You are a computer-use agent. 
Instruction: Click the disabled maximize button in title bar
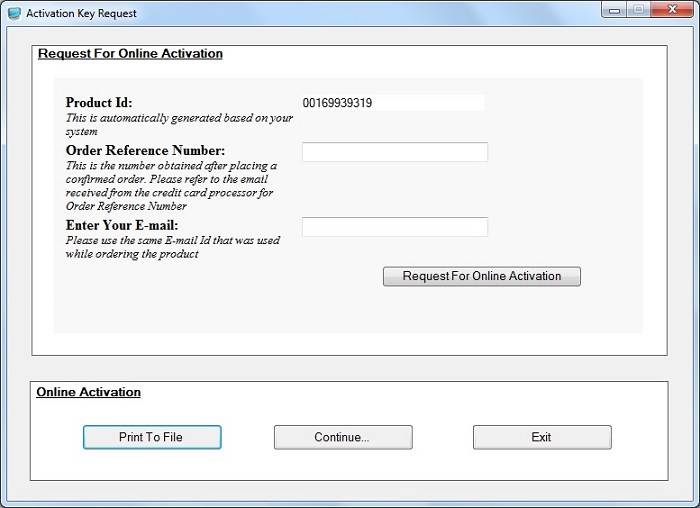pos(639,11)
